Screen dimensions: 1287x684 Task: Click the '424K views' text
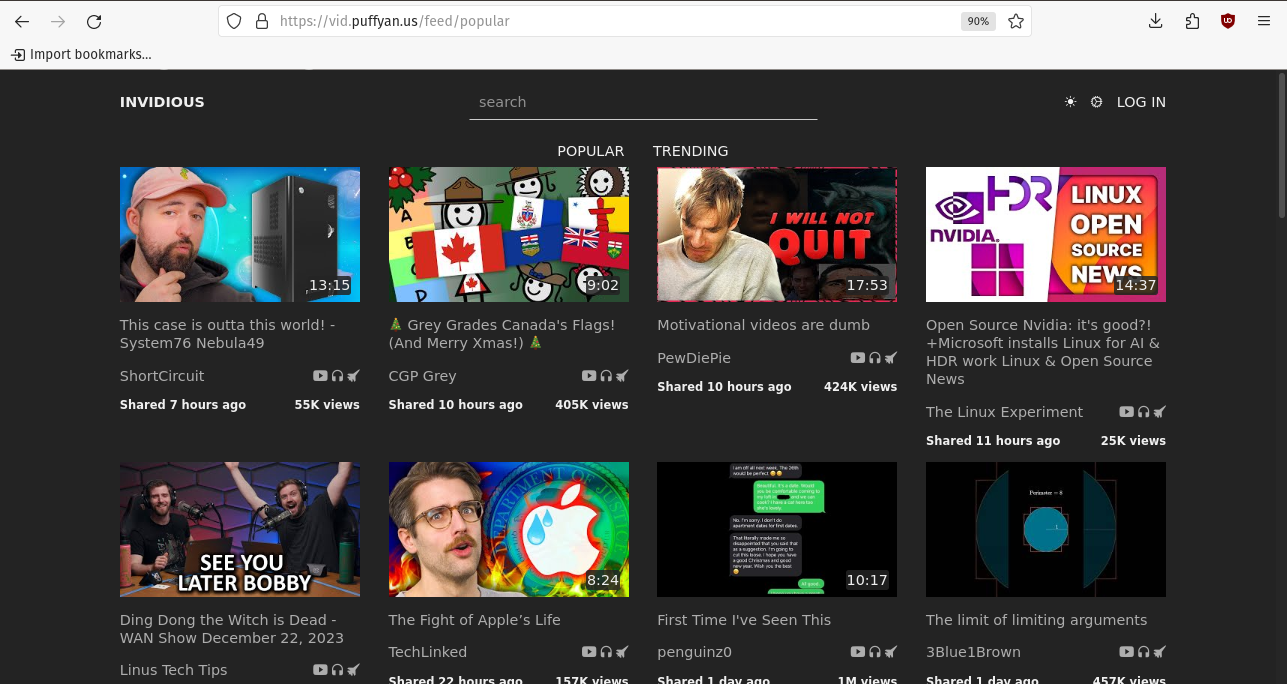click(860, 387)
